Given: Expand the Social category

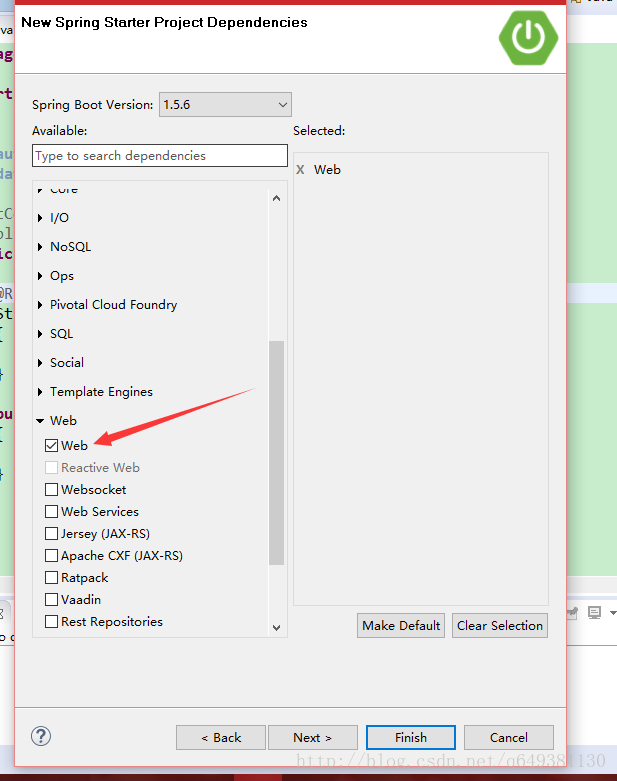Looking at the screenshot, I should click(40, 363).
